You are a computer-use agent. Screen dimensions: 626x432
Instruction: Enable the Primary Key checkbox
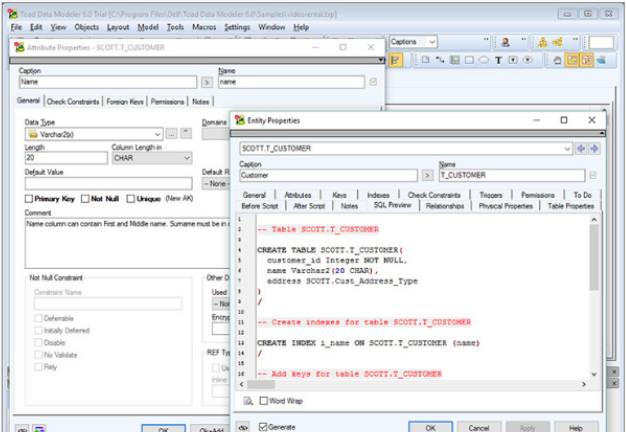click(x=29, y=199)
